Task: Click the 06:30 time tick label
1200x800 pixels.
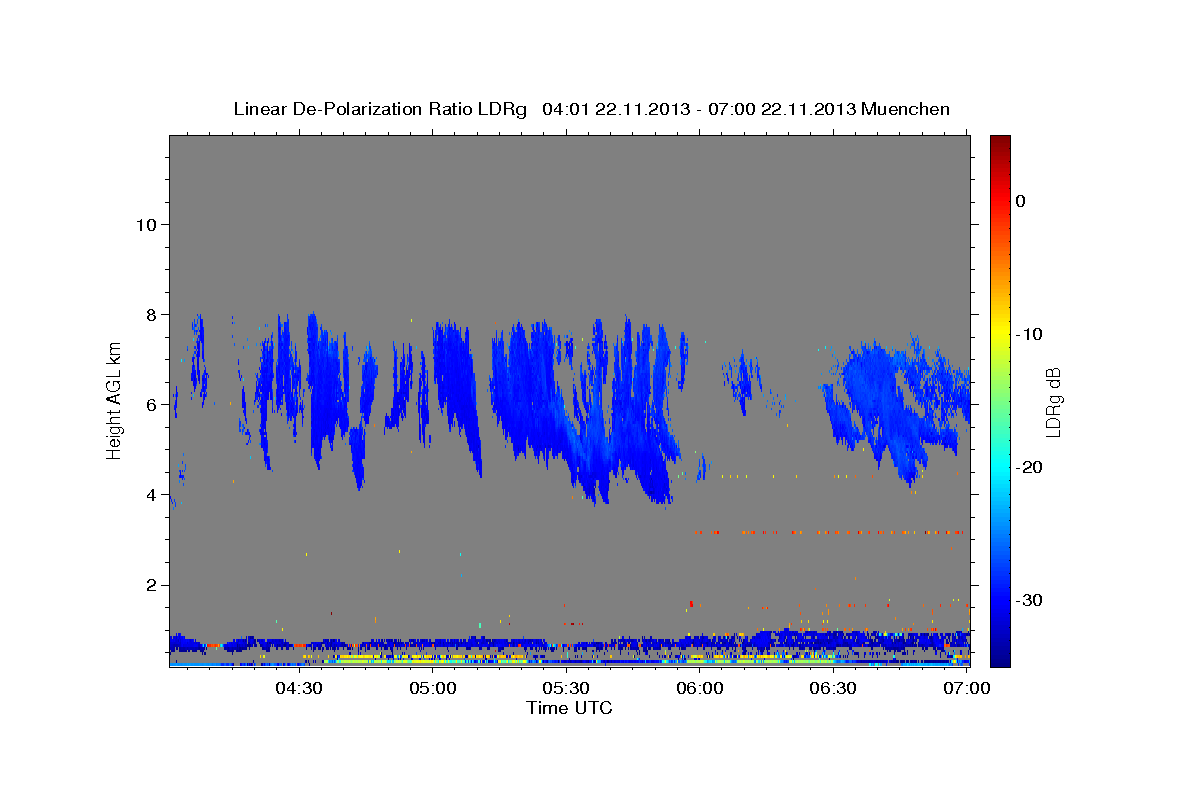Action: tap(833, 688)
